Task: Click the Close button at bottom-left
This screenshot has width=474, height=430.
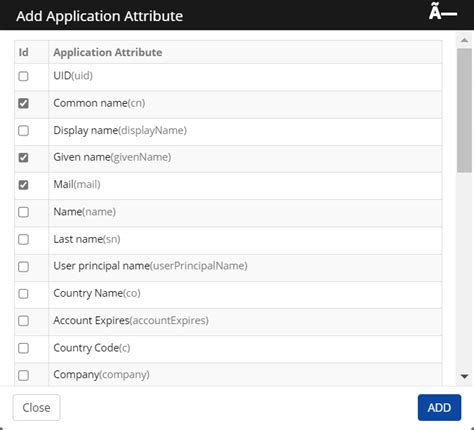Action: coord(37,408)
